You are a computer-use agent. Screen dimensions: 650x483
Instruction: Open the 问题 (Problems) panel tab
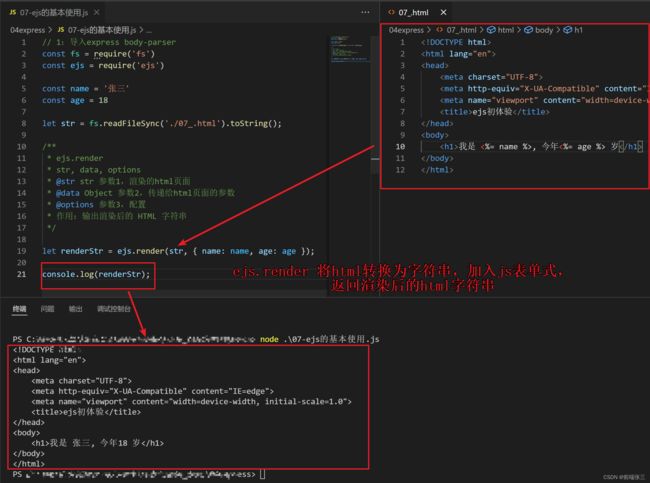[x=47, y=309]
